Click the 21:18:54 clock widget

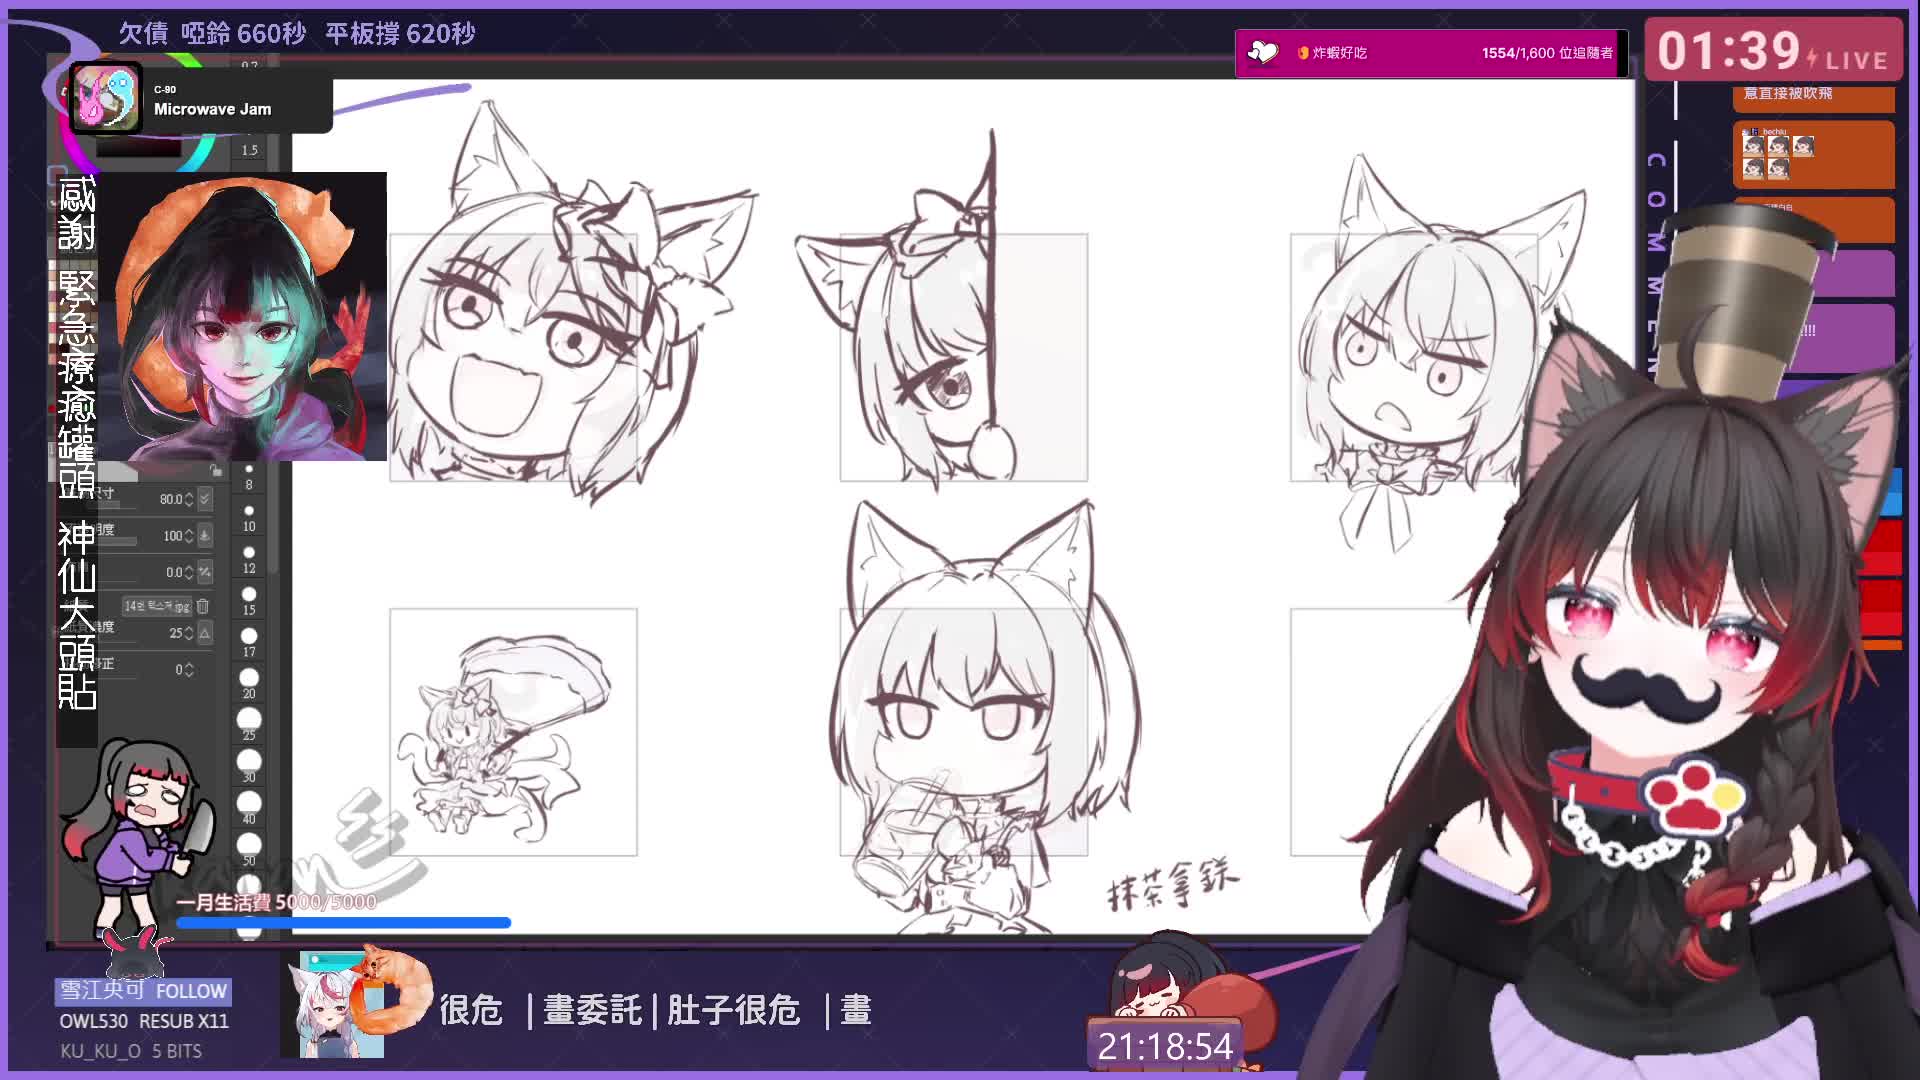1165,1046
